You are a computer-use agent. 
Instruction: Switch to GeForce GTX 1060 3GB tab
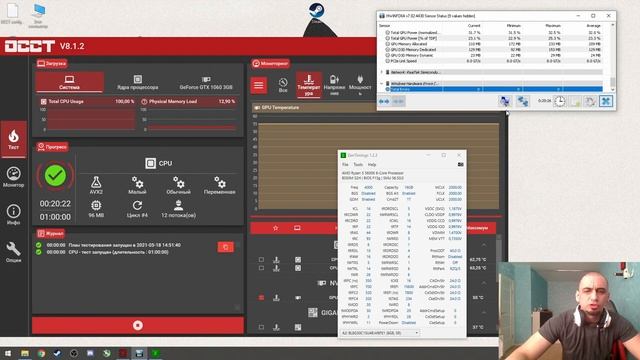pos(206,82)
